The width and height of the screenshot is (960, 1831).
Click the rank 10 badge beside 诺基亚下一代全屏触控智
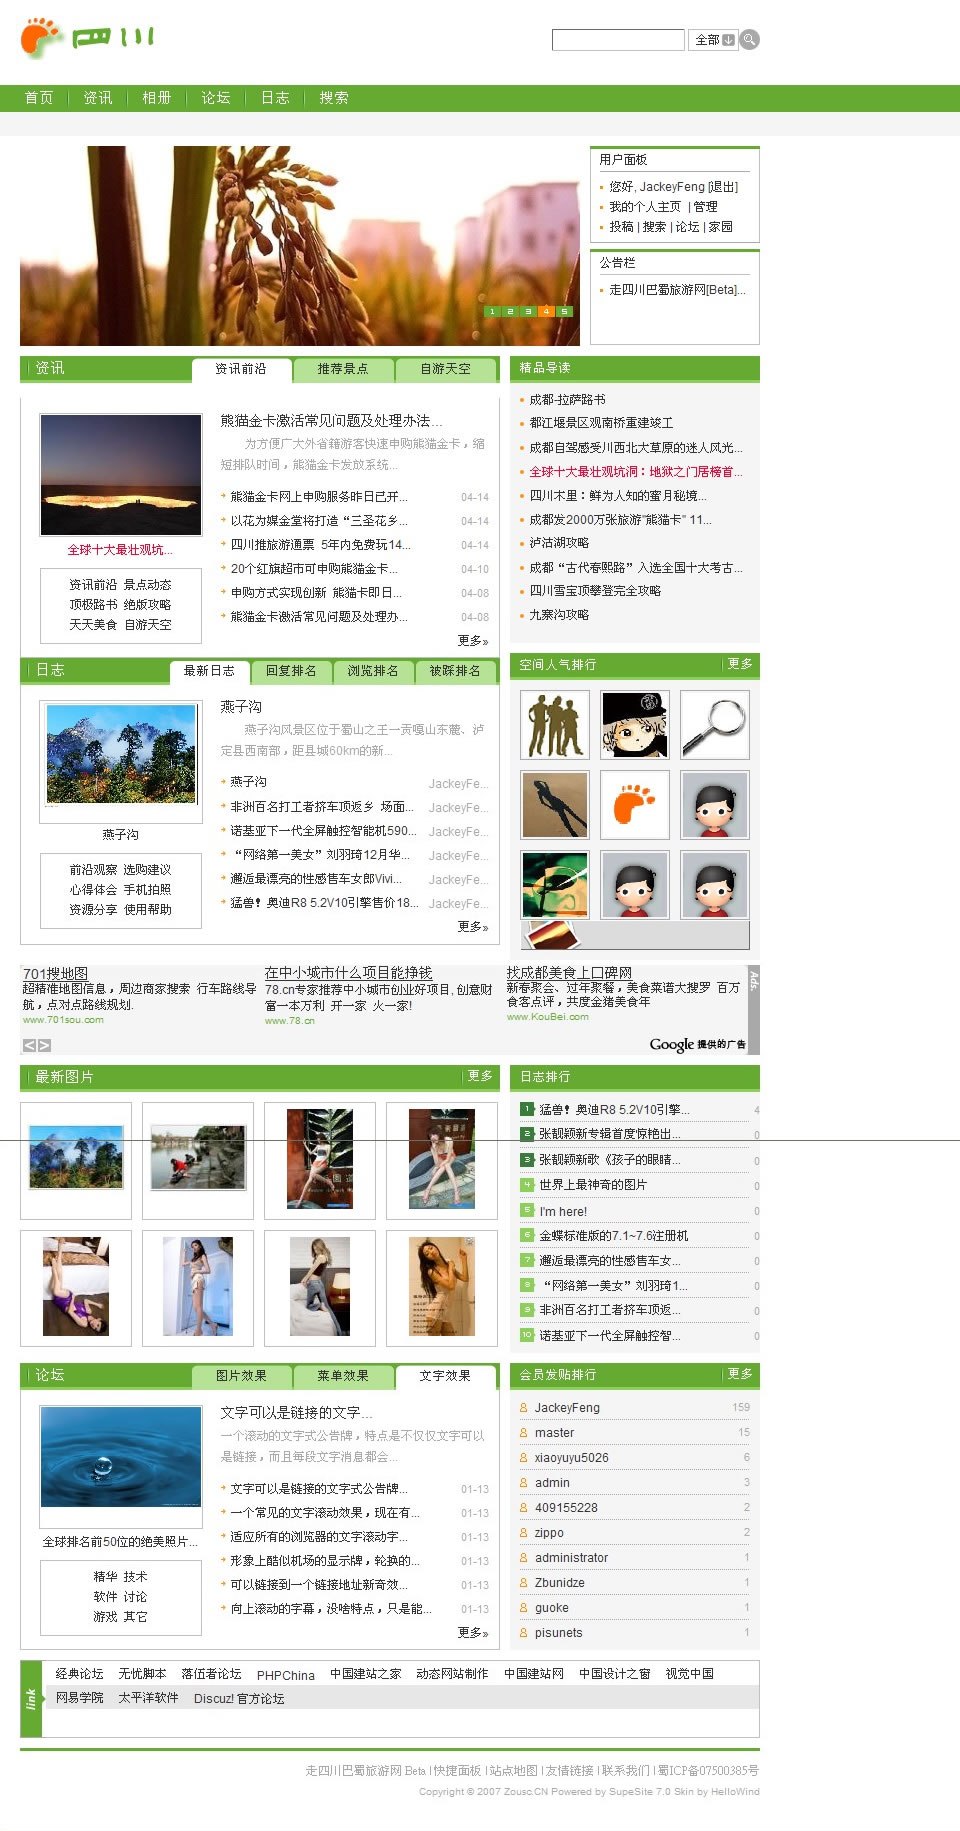[527, 1335]
